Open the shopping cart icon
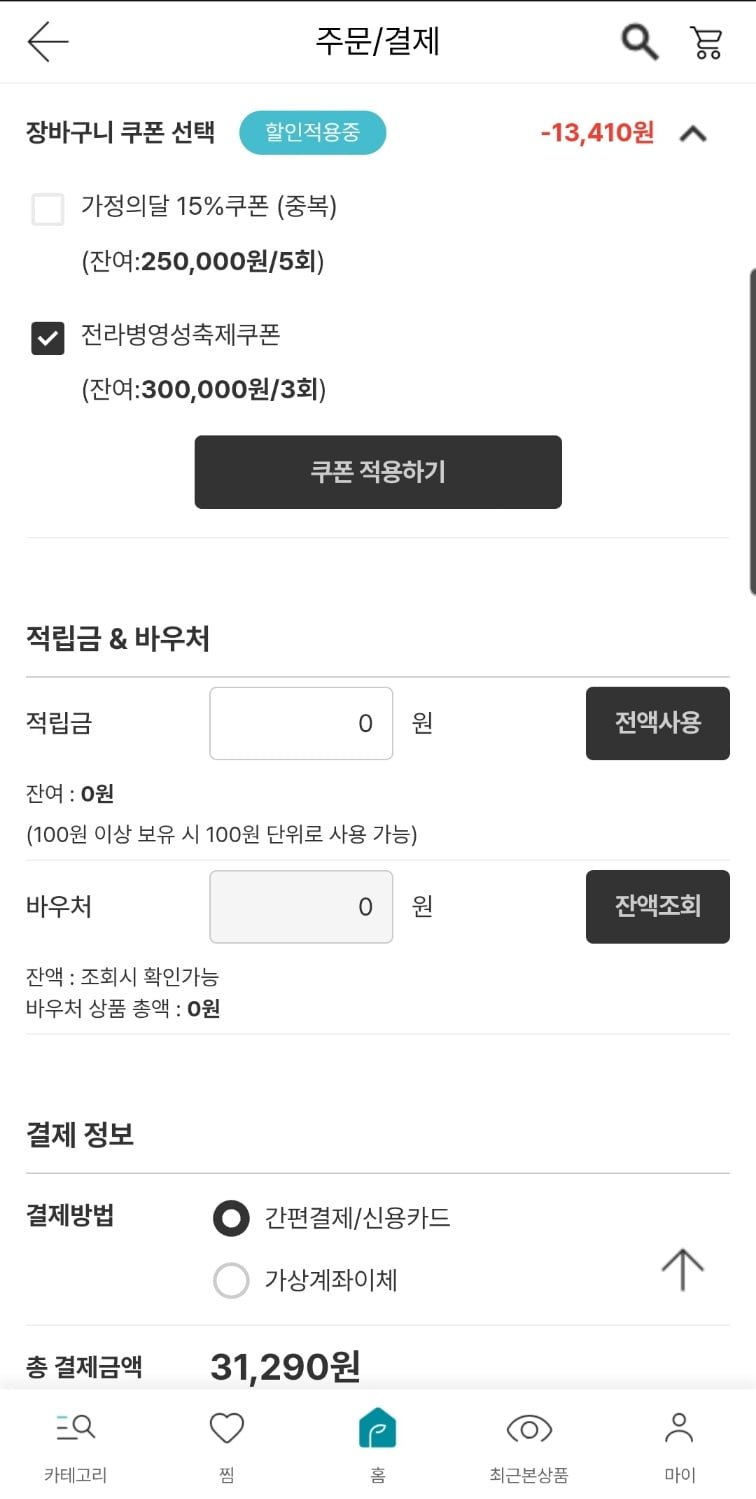The width and height of the screenshot is (756, 1499). click(x=706, y=42)
